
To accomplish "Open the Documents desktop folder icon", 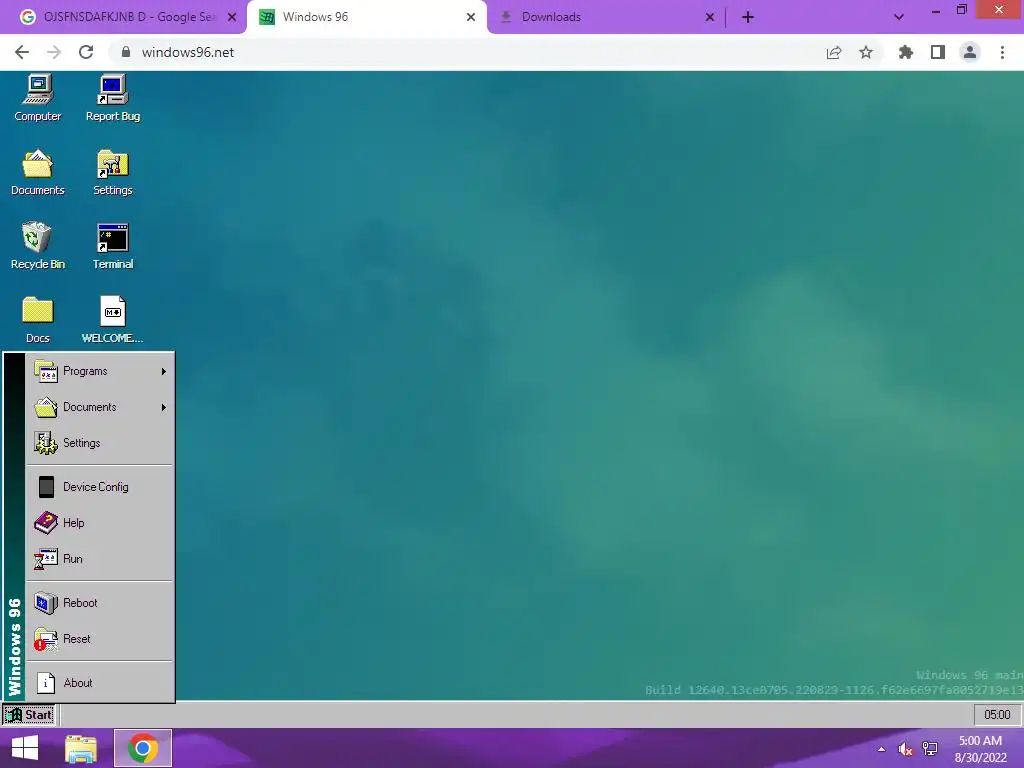I will pos(37,172).
